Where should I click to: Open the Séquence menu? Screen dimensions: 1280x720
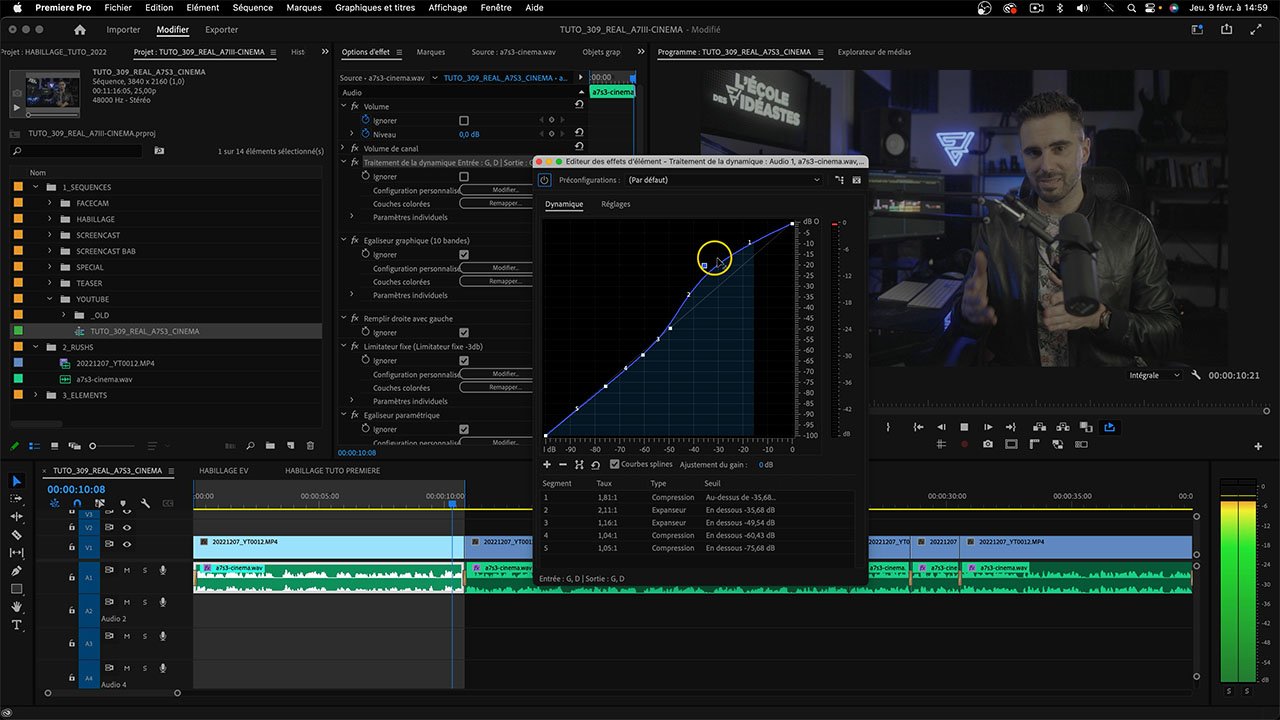252,8
